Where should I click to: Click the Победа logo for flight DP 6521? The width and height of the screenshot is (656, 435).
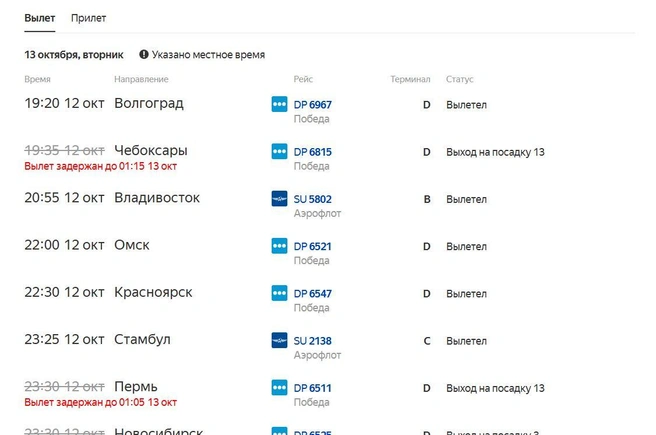click(279, 246)
